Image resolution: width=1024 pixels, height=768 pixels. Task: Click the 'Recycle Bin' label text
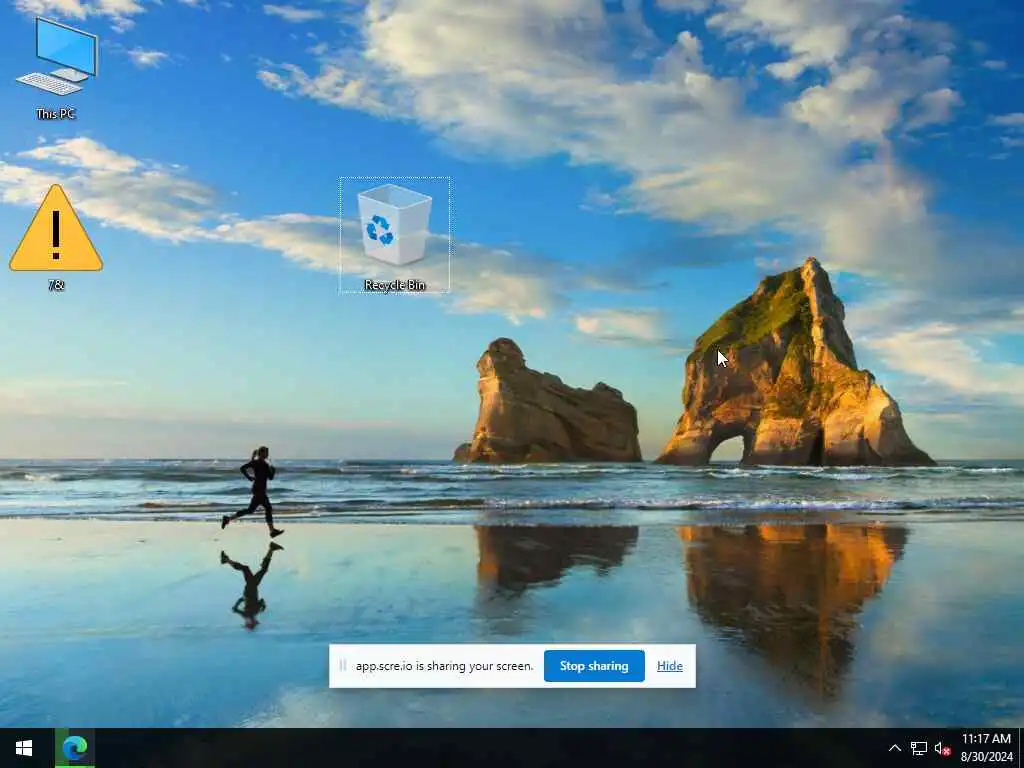[394, 285]
